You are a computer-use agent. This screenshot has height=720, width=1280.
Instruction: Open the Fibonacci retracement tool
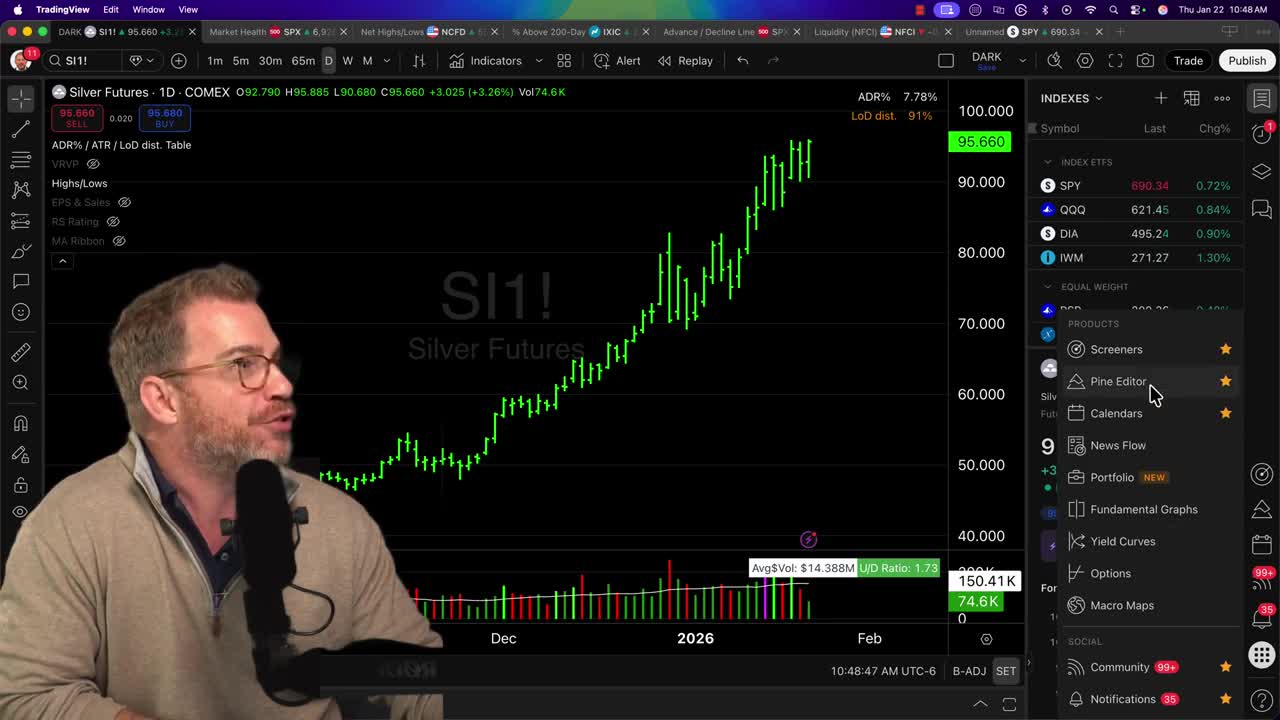pos(21,159)
